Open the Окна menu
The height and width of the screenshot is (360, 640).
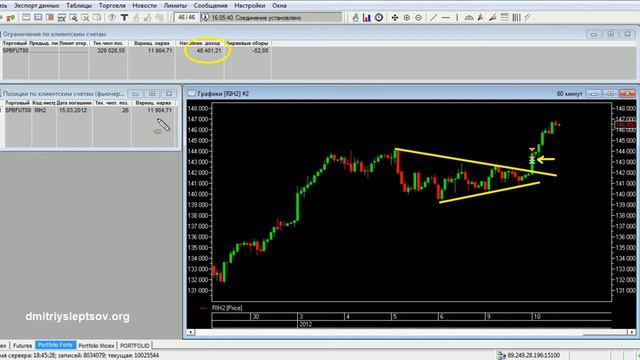pos(279,6)
